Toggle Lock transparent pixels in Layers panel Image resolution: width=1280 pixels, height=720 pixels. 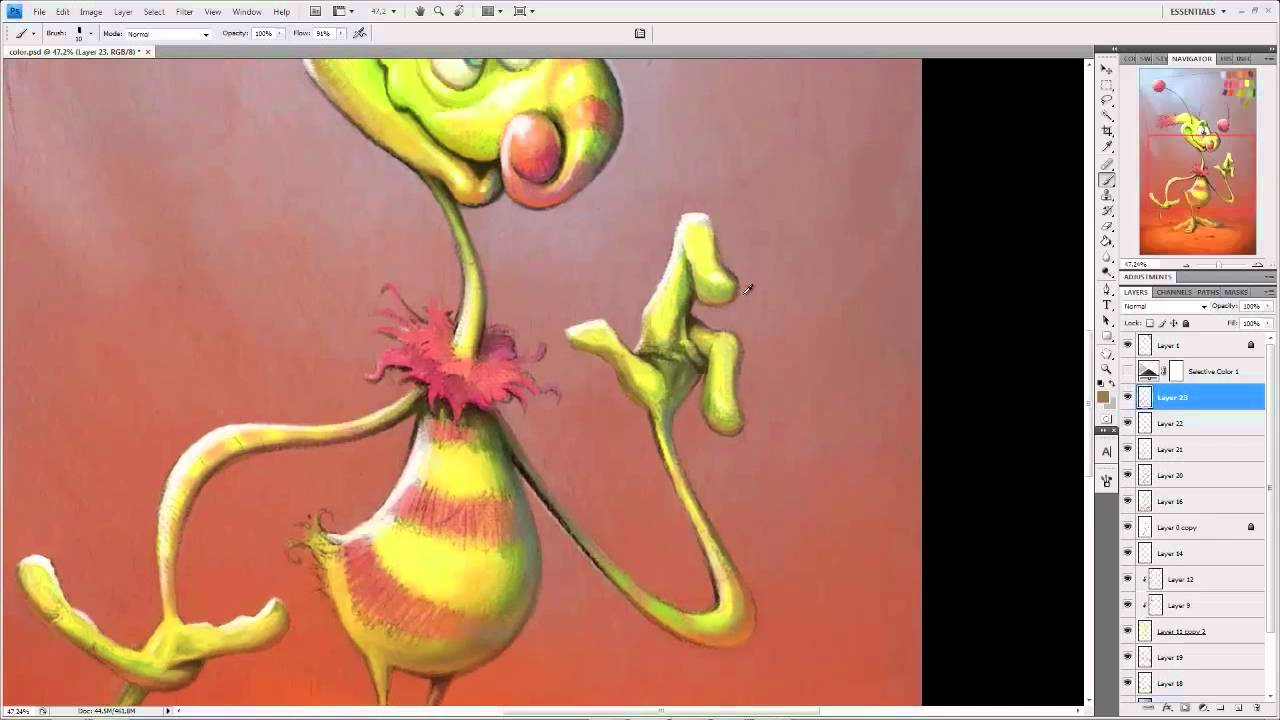coord(1149,323)
